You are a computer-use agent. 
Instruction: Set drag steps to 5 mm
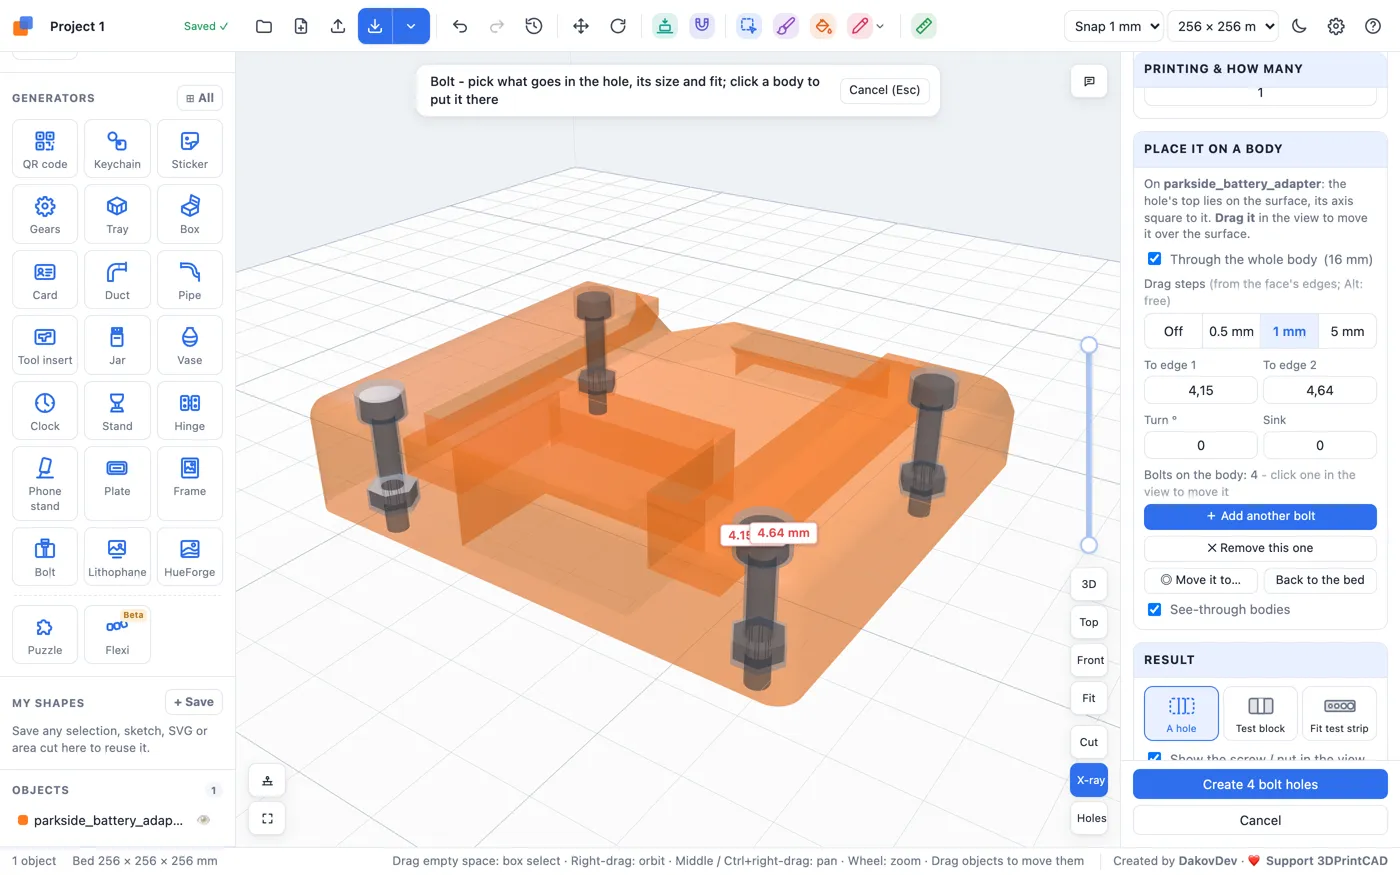pos(1347,331)
